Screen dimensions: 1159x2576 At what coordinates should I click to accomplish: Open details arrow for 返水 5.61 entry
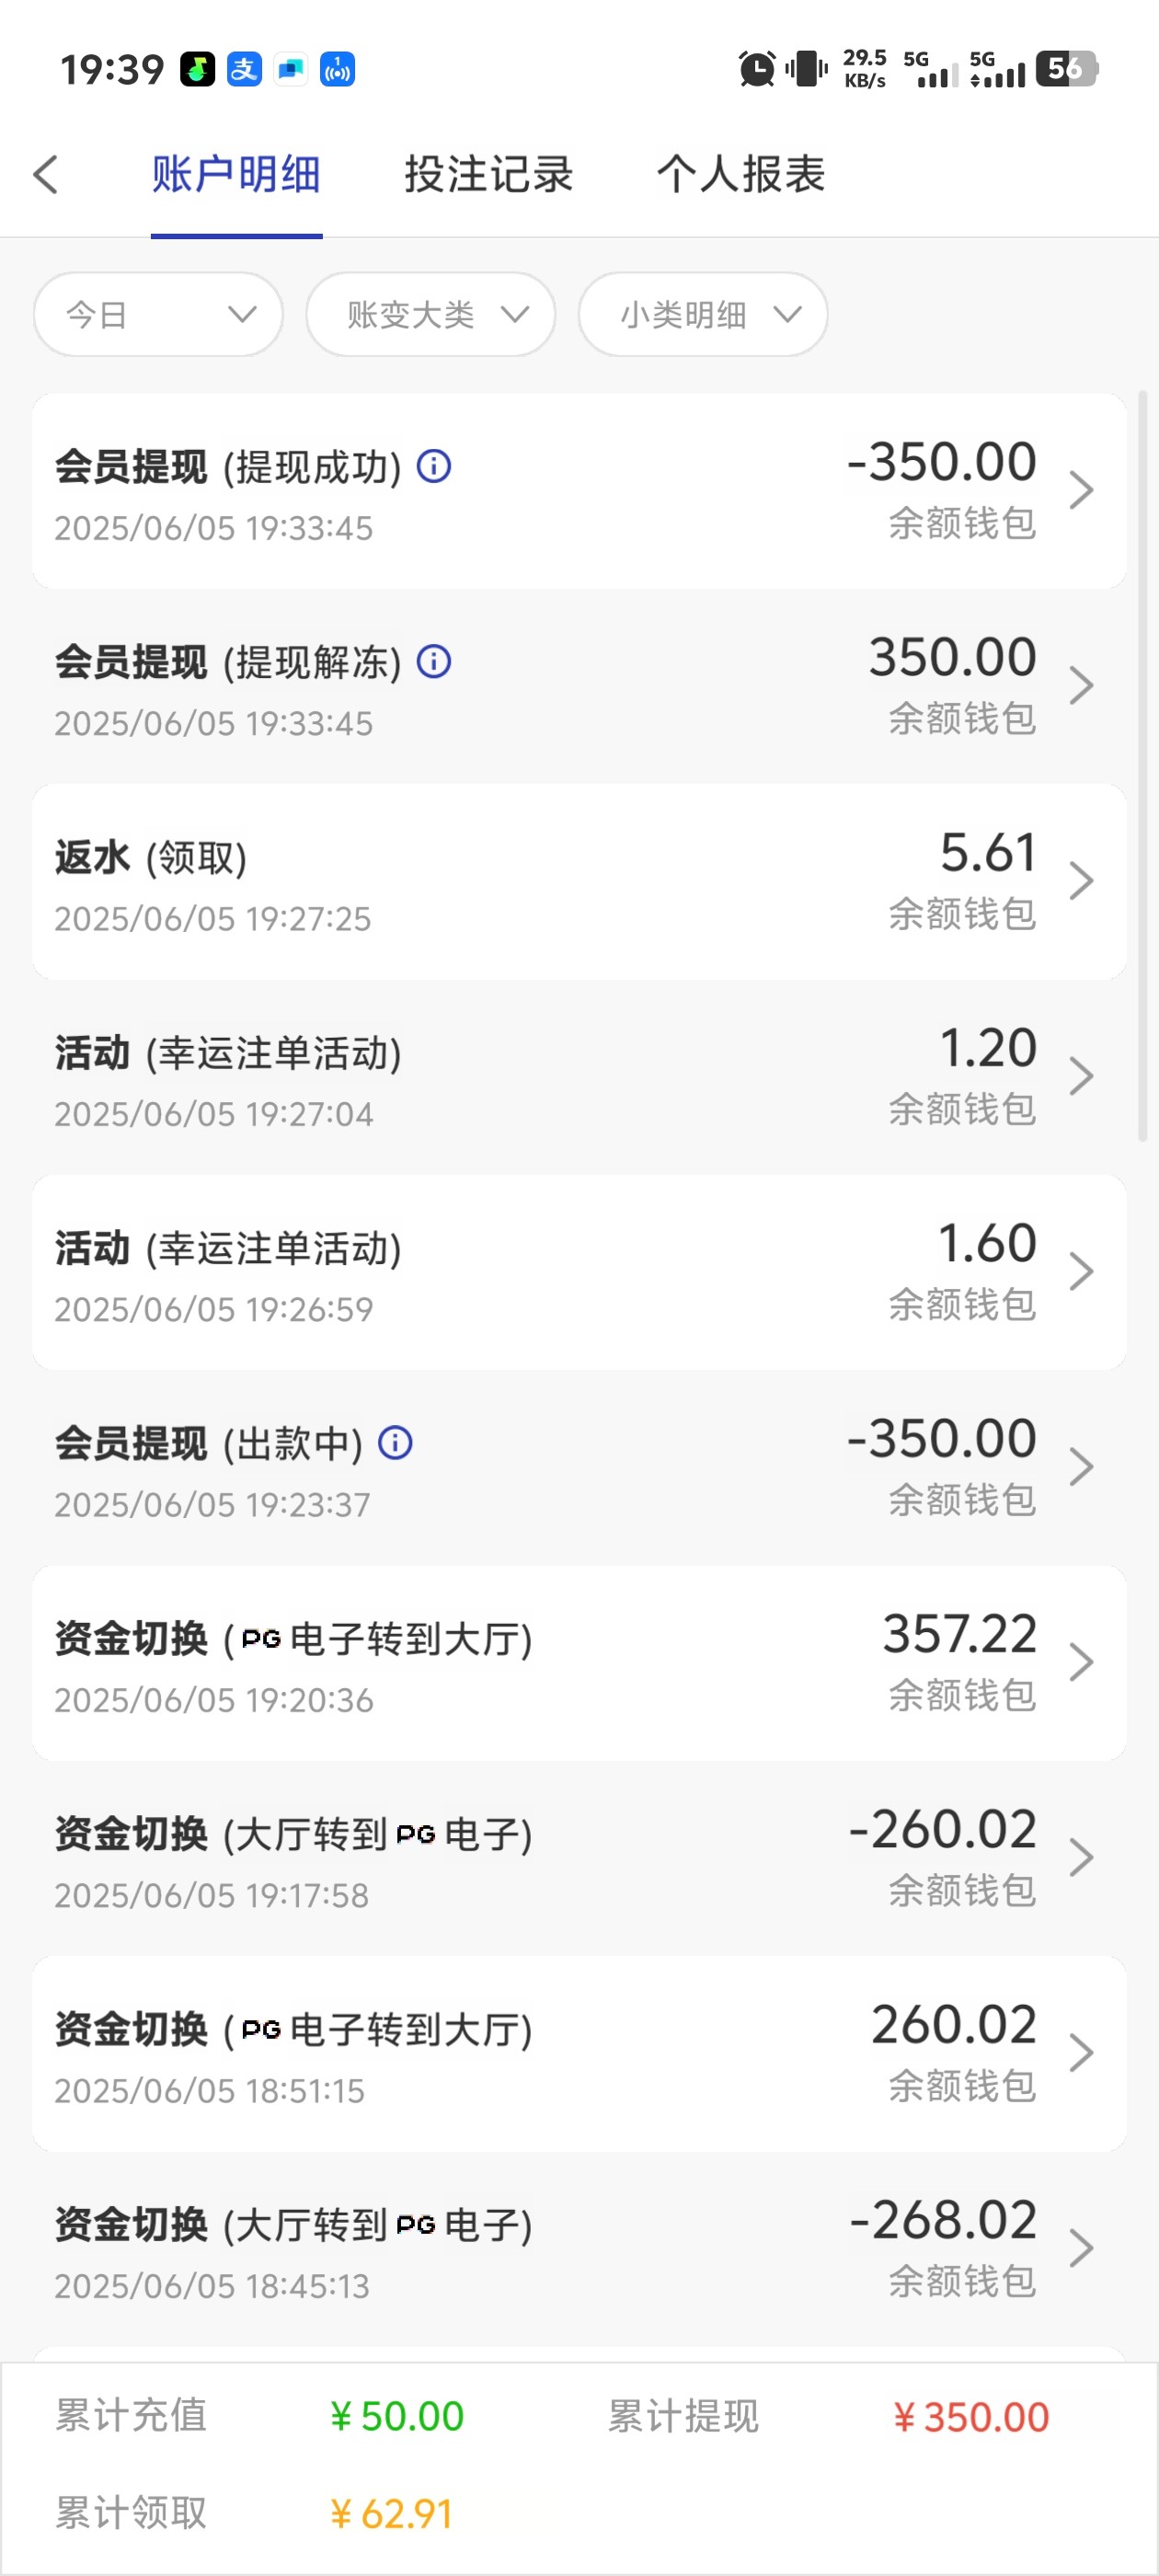tap(1080, 881)
